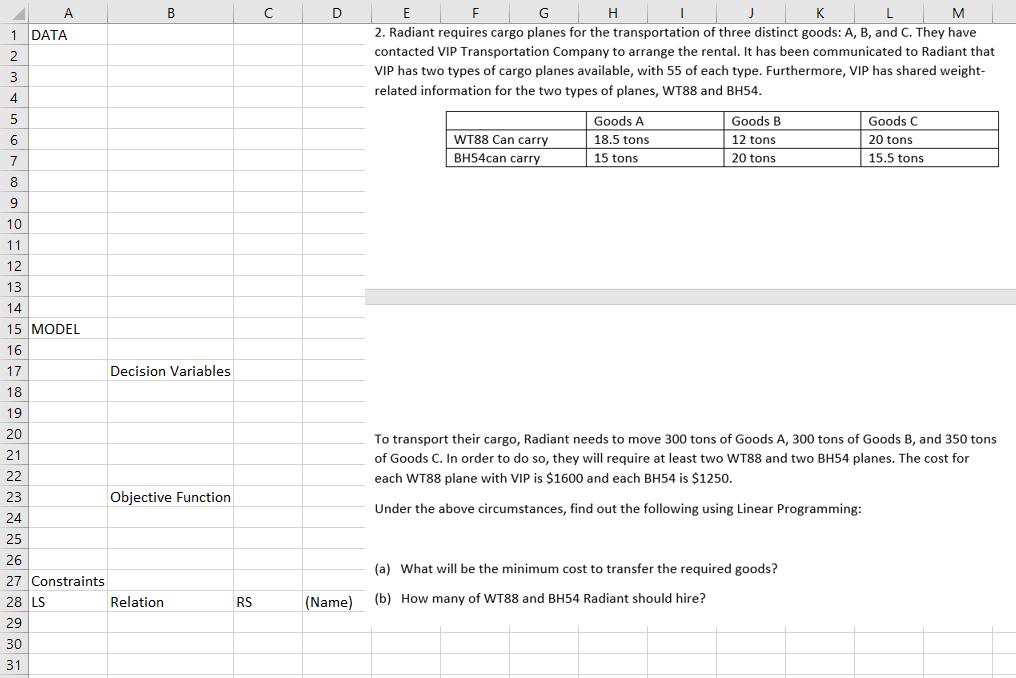1016x678 pixels.
Task: Select row 1 header
Action: (13, 33)
